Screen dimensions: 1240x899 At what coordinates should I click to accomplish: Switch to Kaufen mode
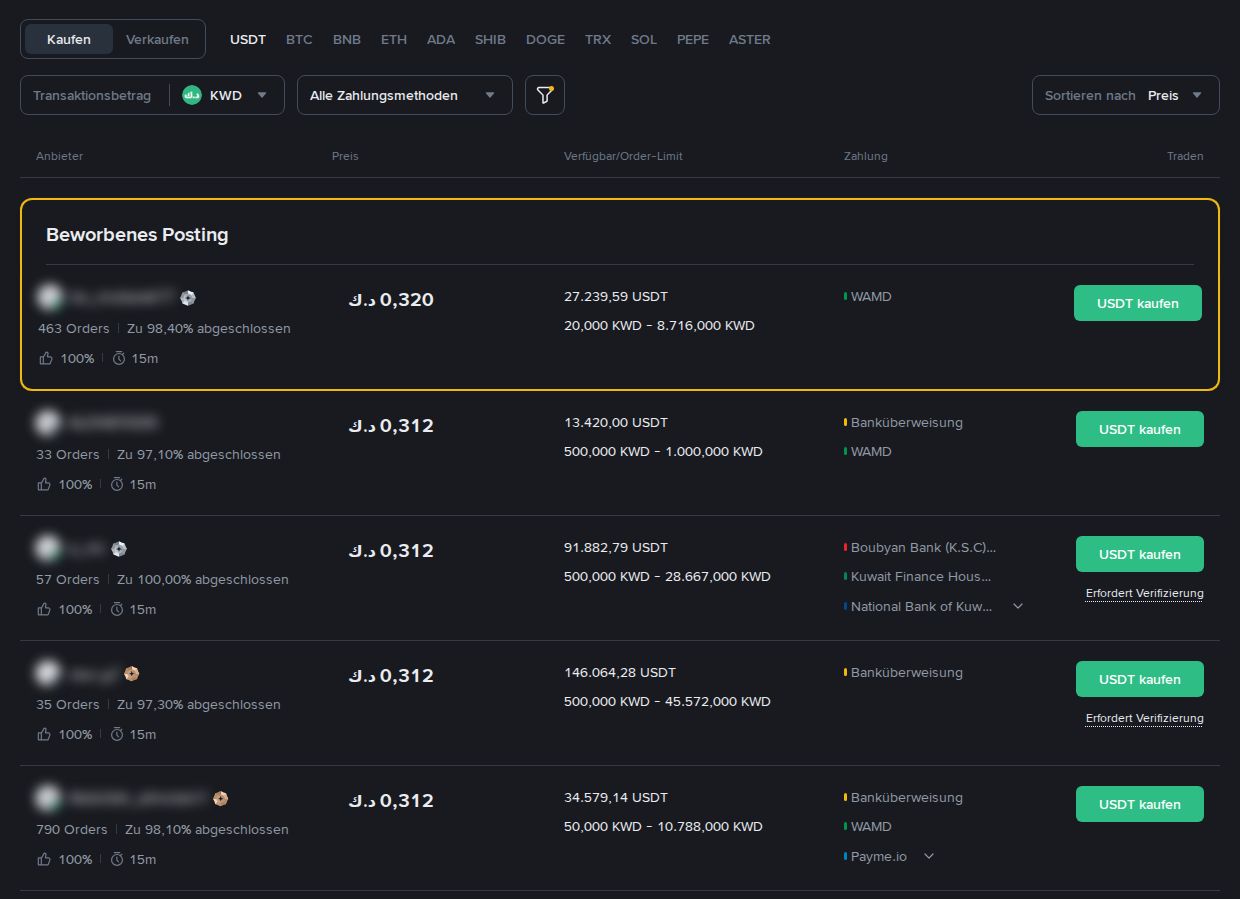click(x=69, y=39)
